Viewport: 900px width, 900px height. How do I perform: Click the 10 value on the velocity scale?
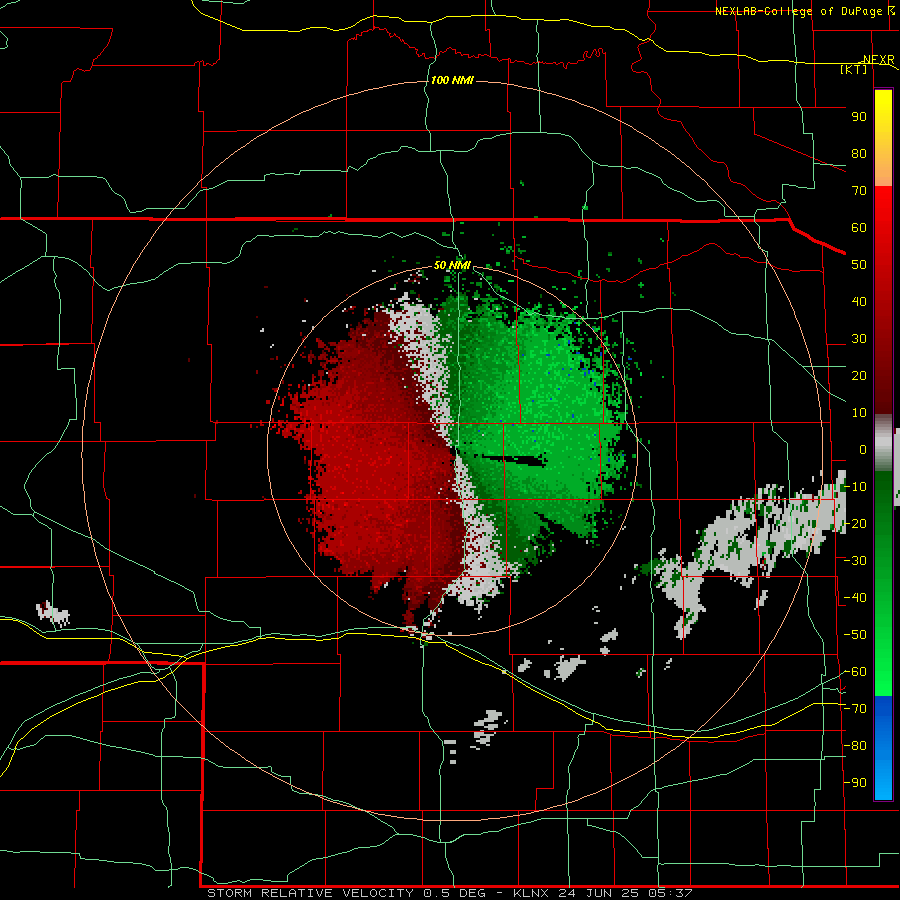point(859,413)
